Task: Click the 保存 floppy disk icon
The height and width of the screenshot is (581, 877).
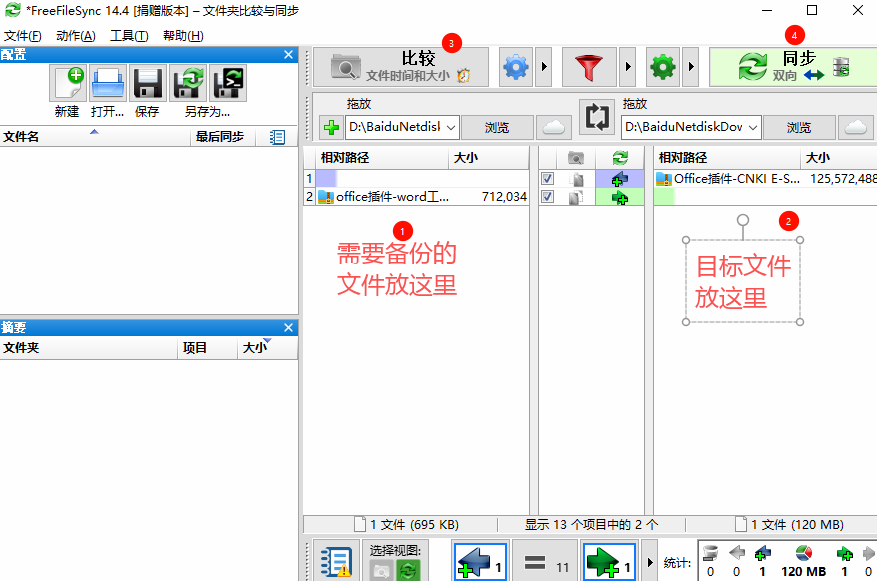Action: 148,82
